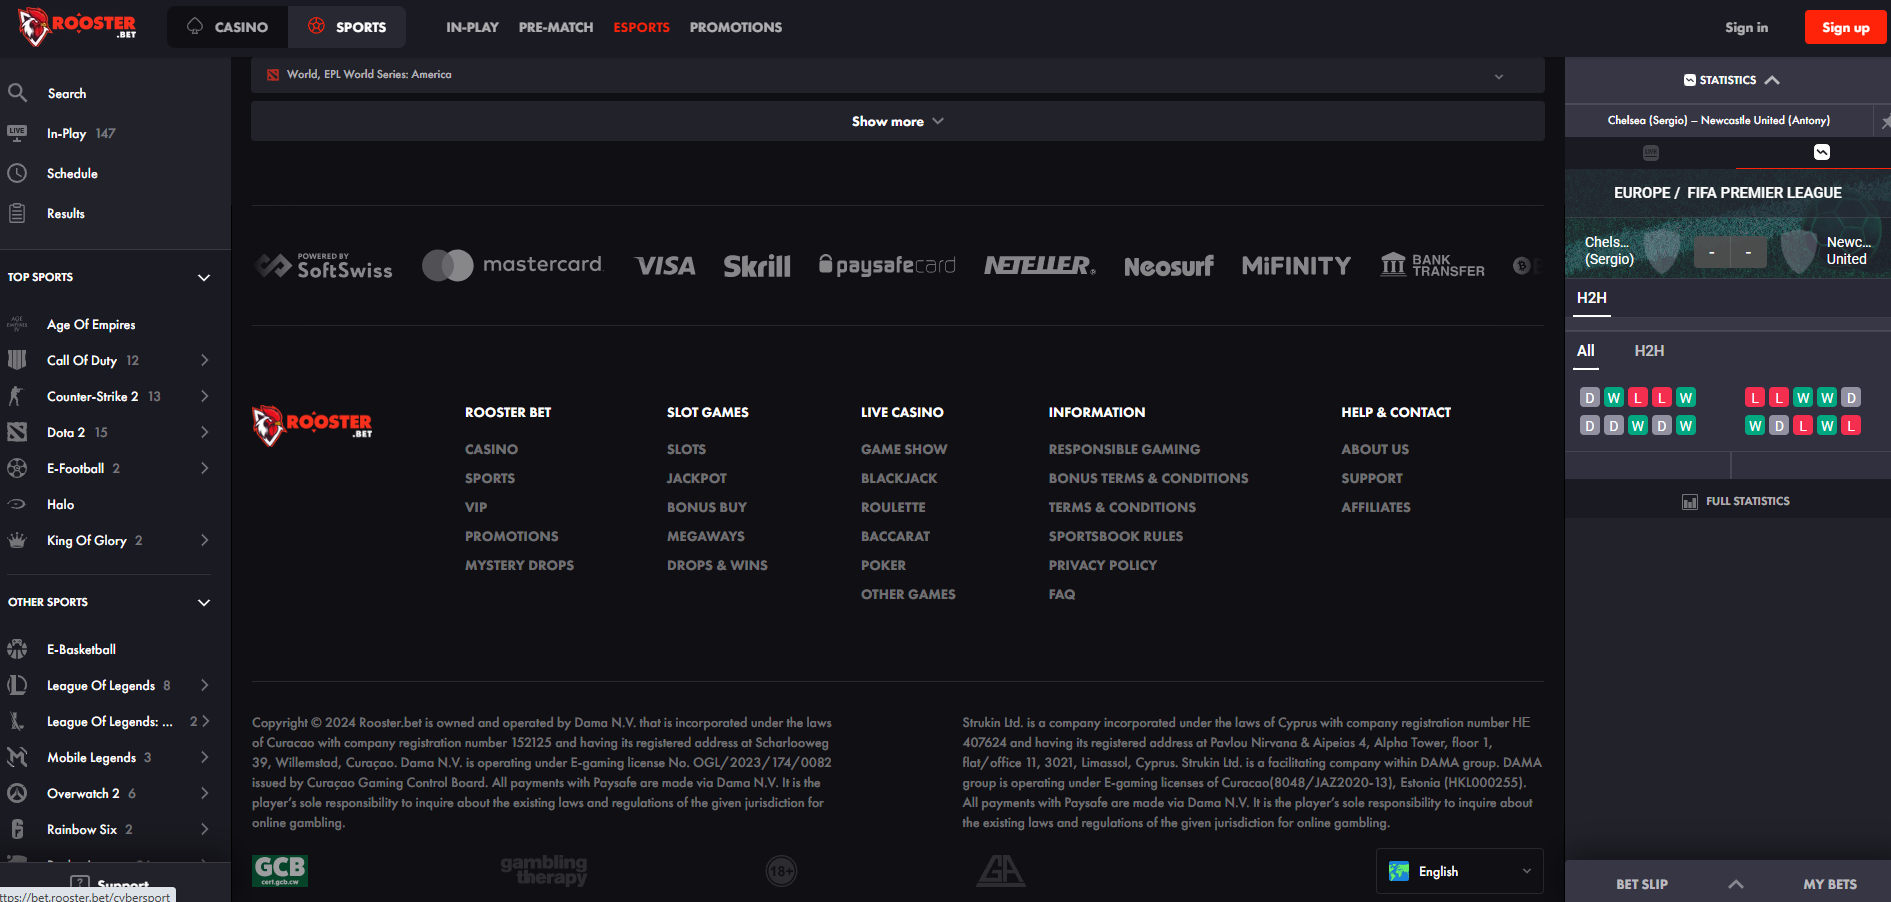Click the Halo game icon
Image resolution: width=1891 pixels, height=902 pixels.
point(17,504)
